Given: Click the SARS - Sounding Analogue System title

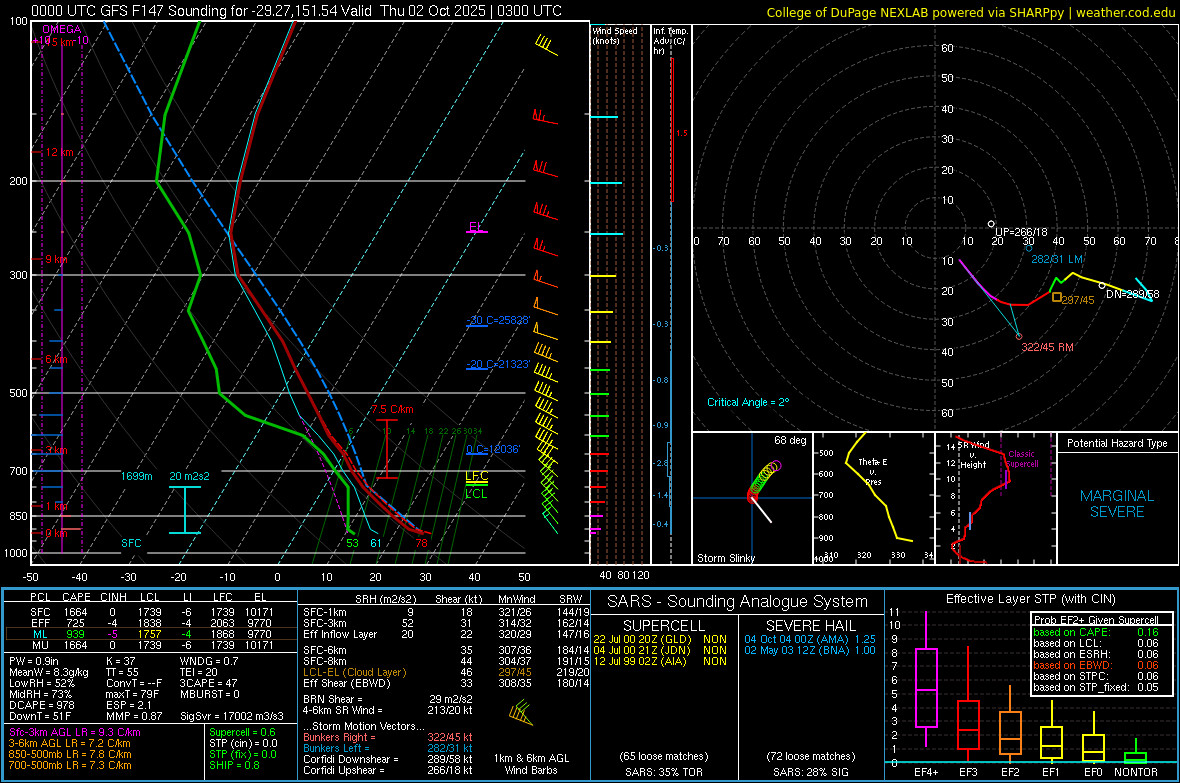Looking at the screenshot, I should (737, 601).
